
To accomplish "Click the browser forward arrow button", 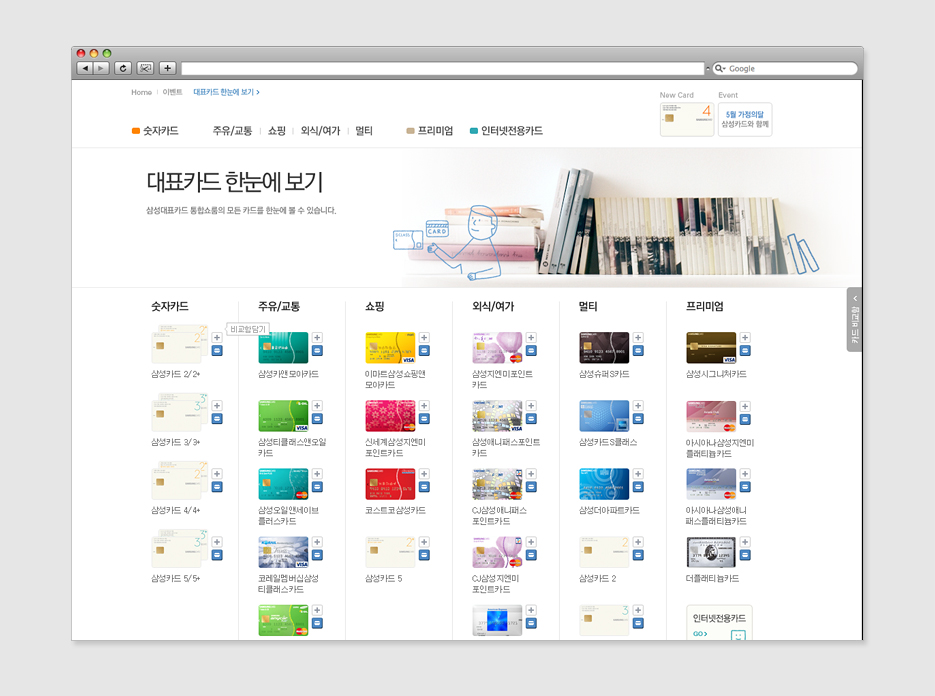I will 101,68.
